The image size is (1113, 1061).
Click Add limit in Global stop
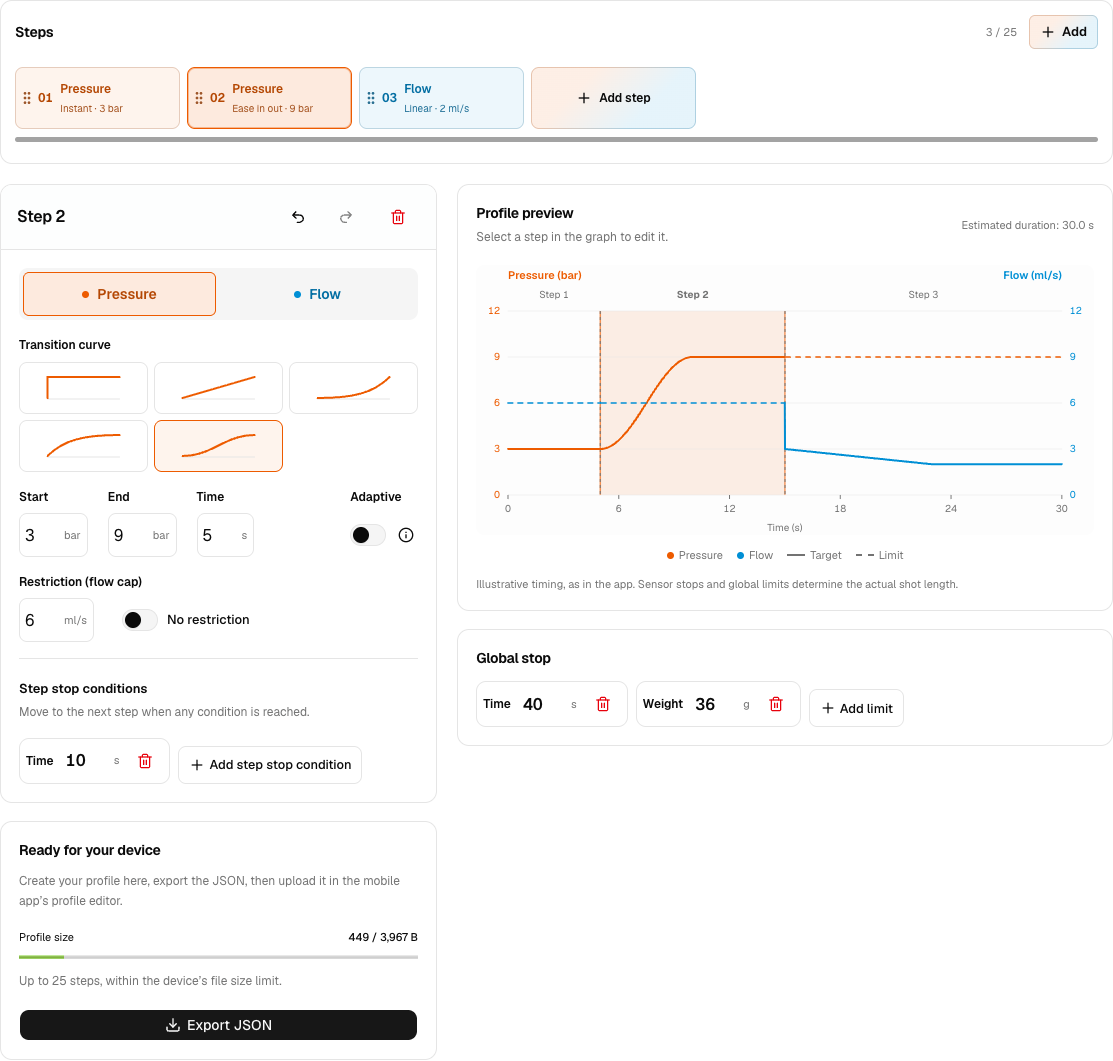click(x=856, y=708)
